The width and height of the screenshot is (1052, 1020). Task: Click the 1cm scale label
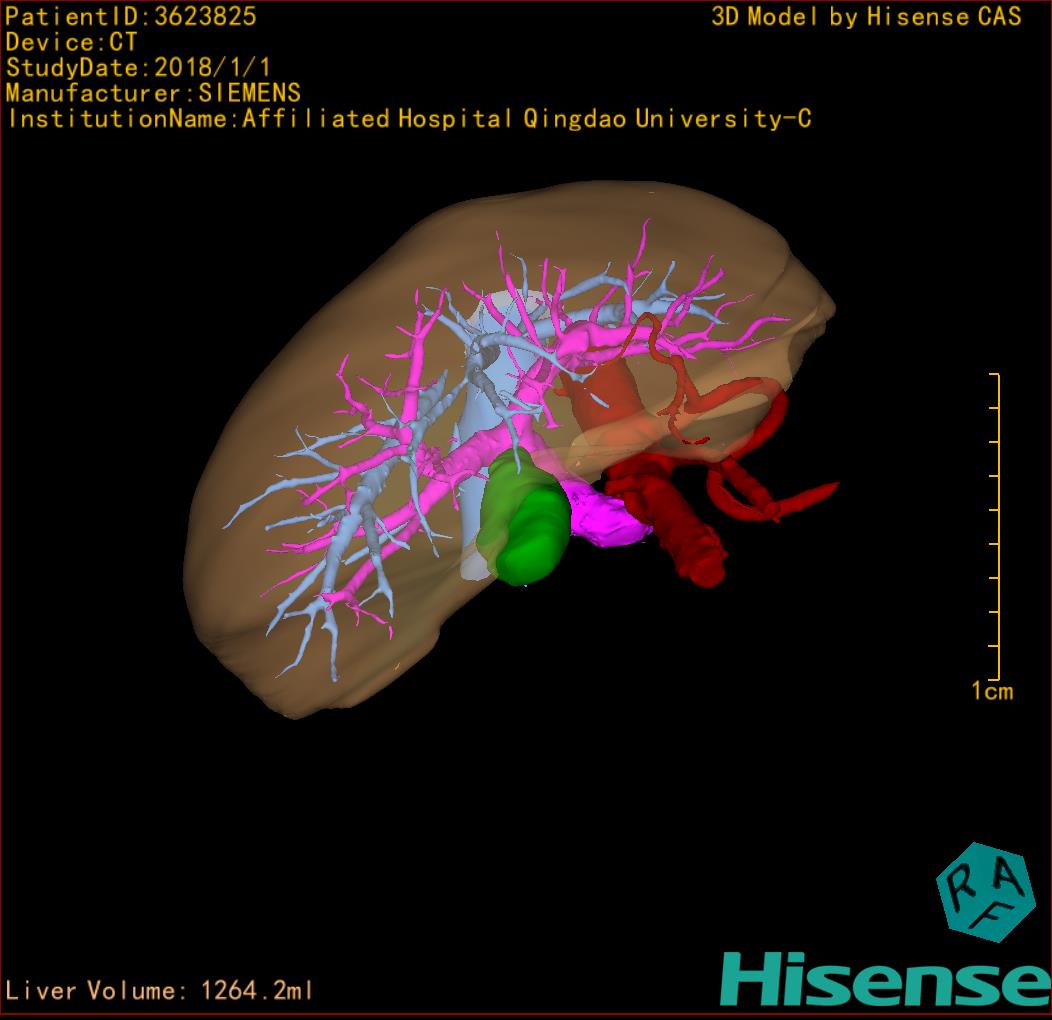pyautogui.click(x=991, y=691)
